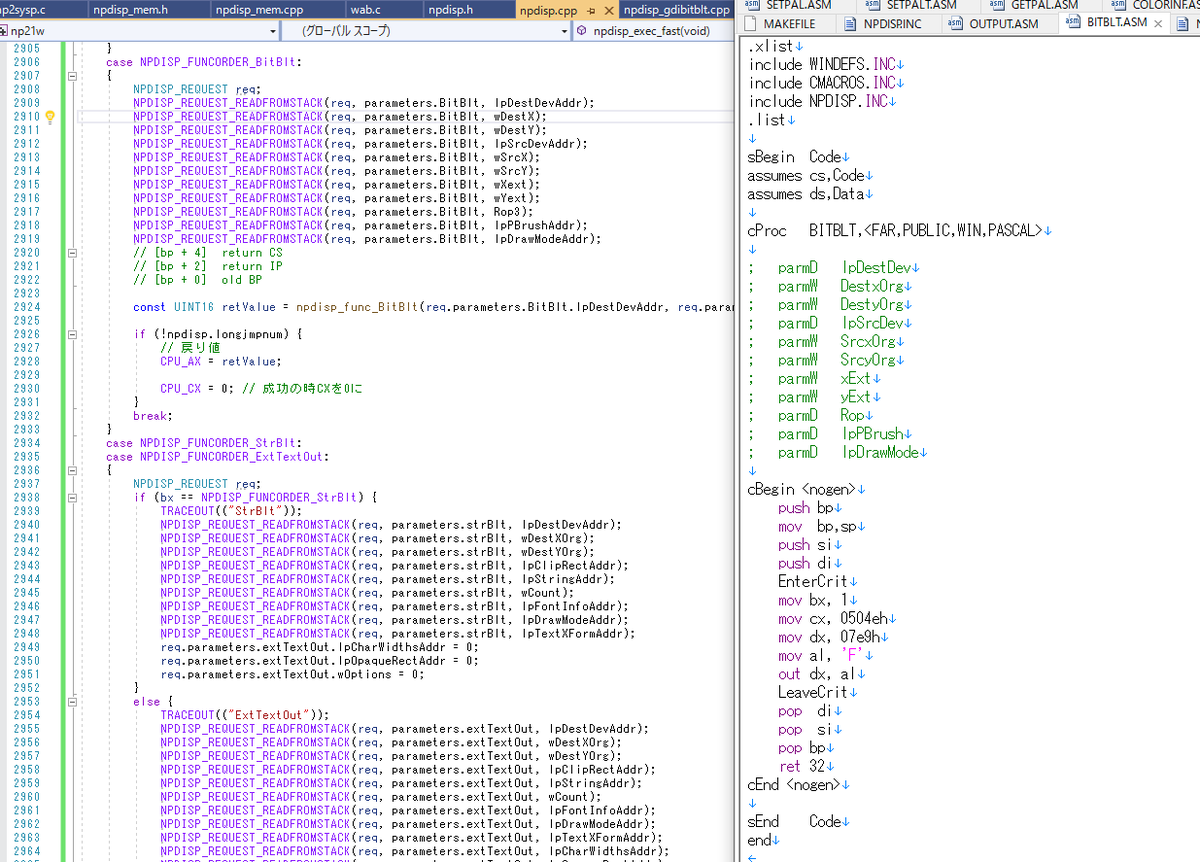1200x862 pixels.
Task: Click the 'mov cx, 0504eh' line
Action: [x=833, y=619]
